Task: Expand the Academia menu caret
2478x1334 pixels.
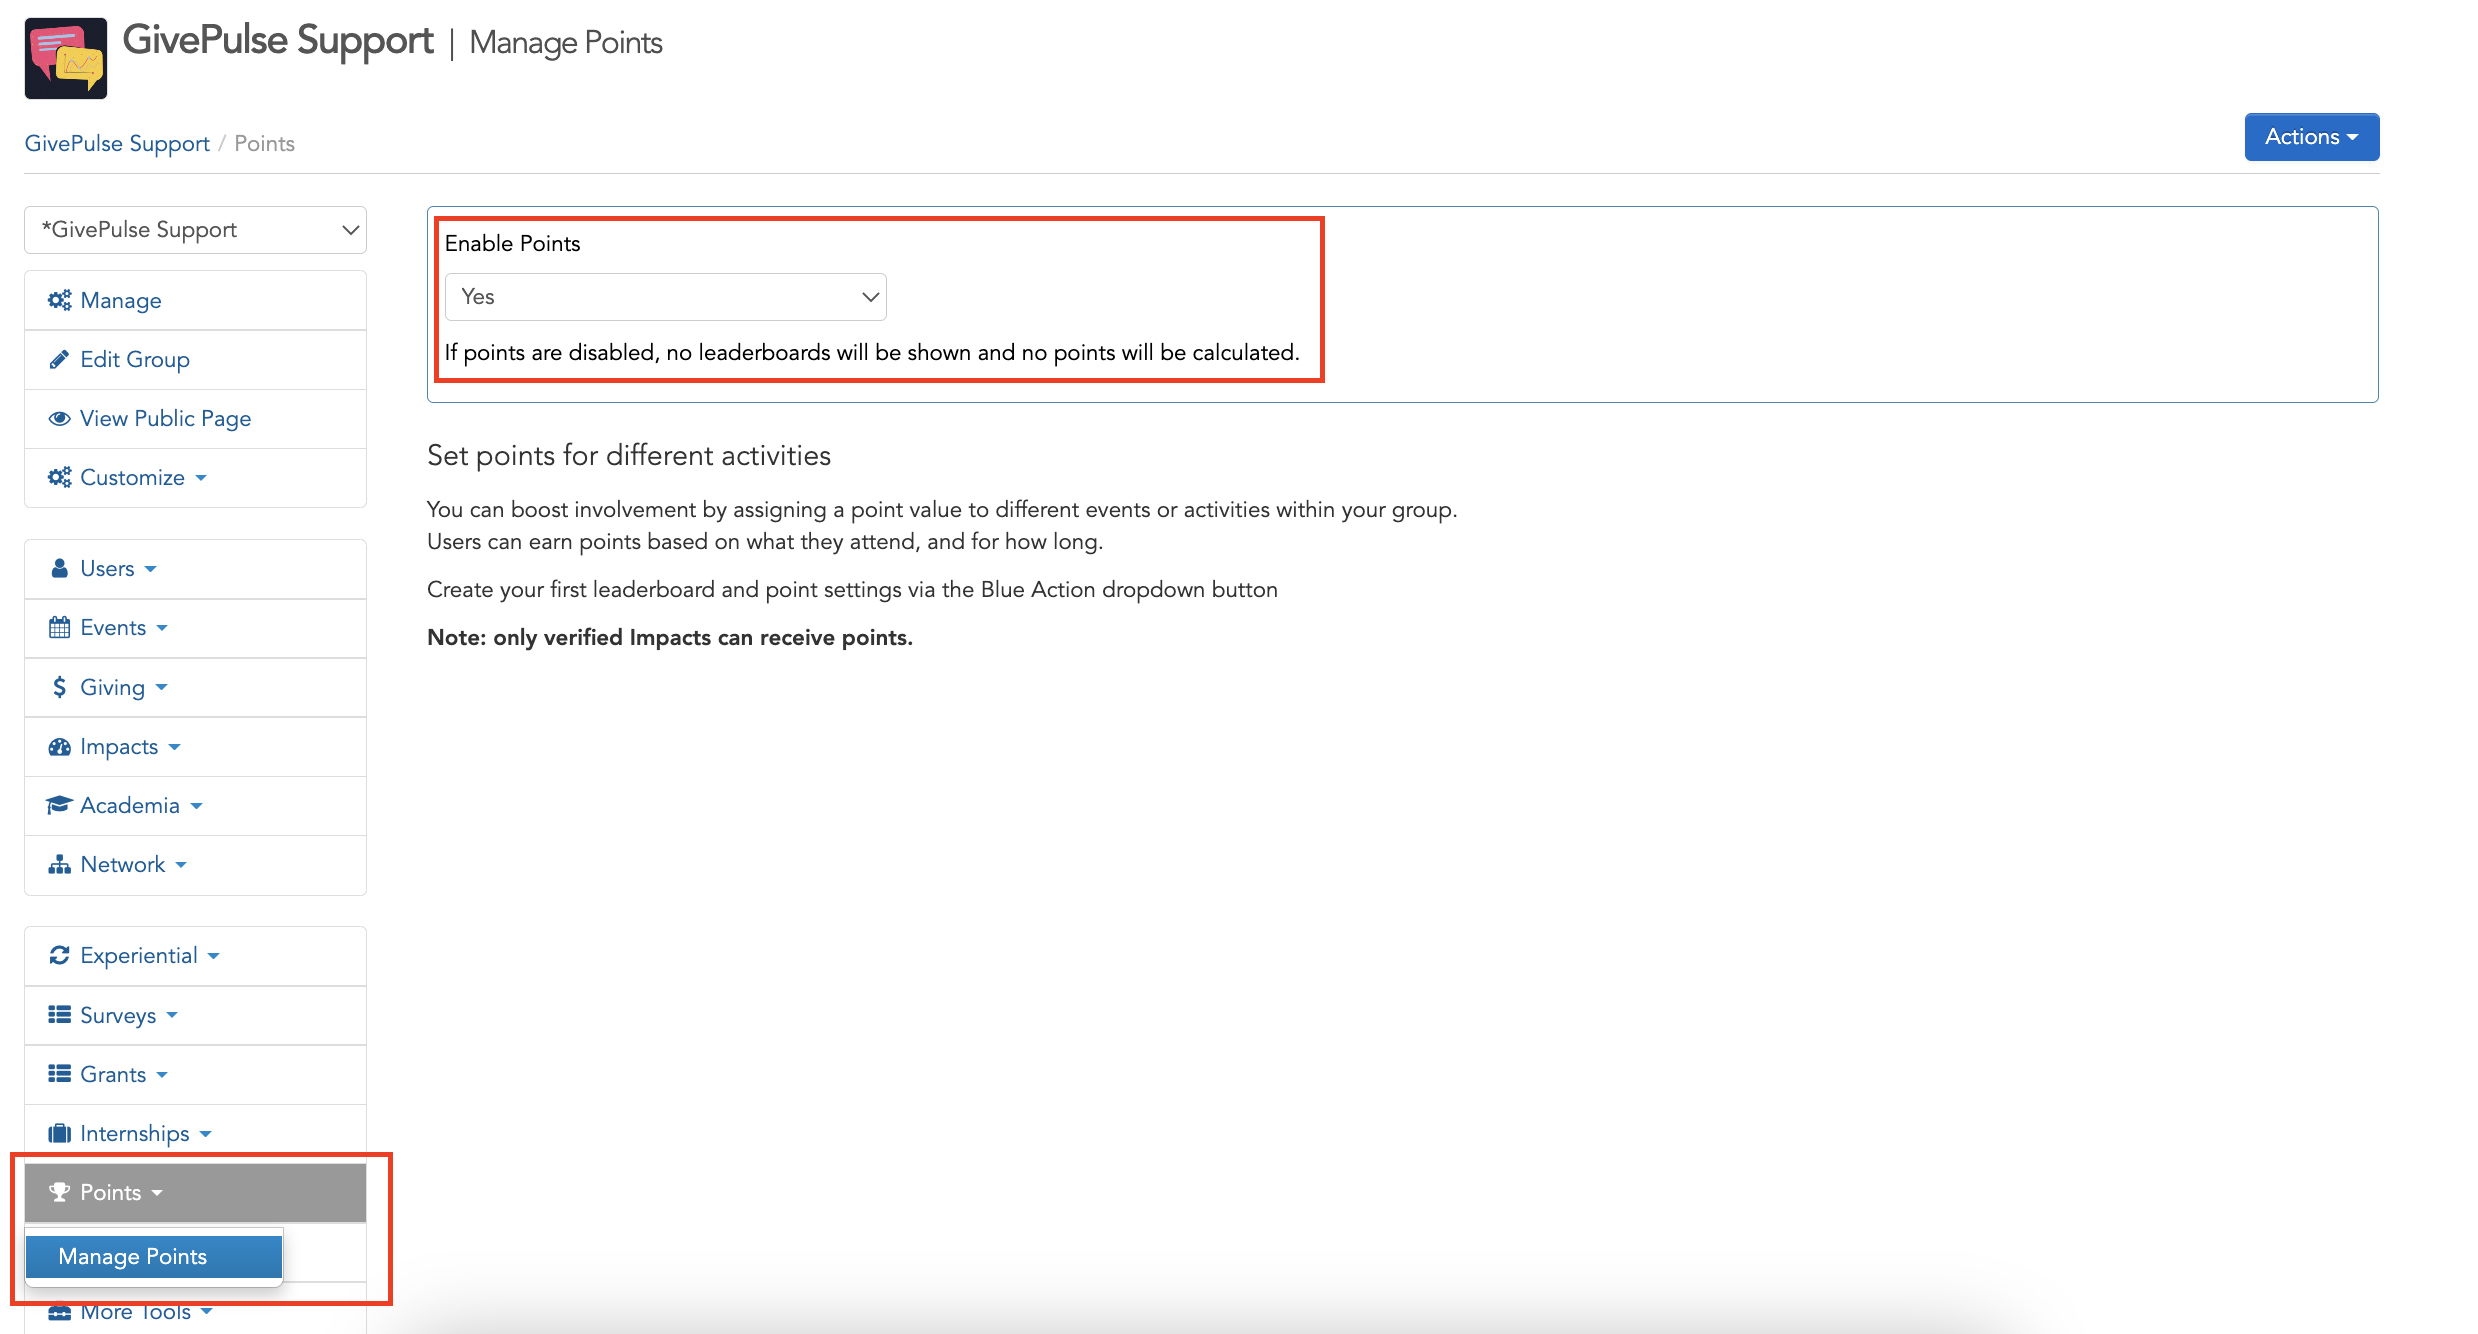Action: coord(197,806)
